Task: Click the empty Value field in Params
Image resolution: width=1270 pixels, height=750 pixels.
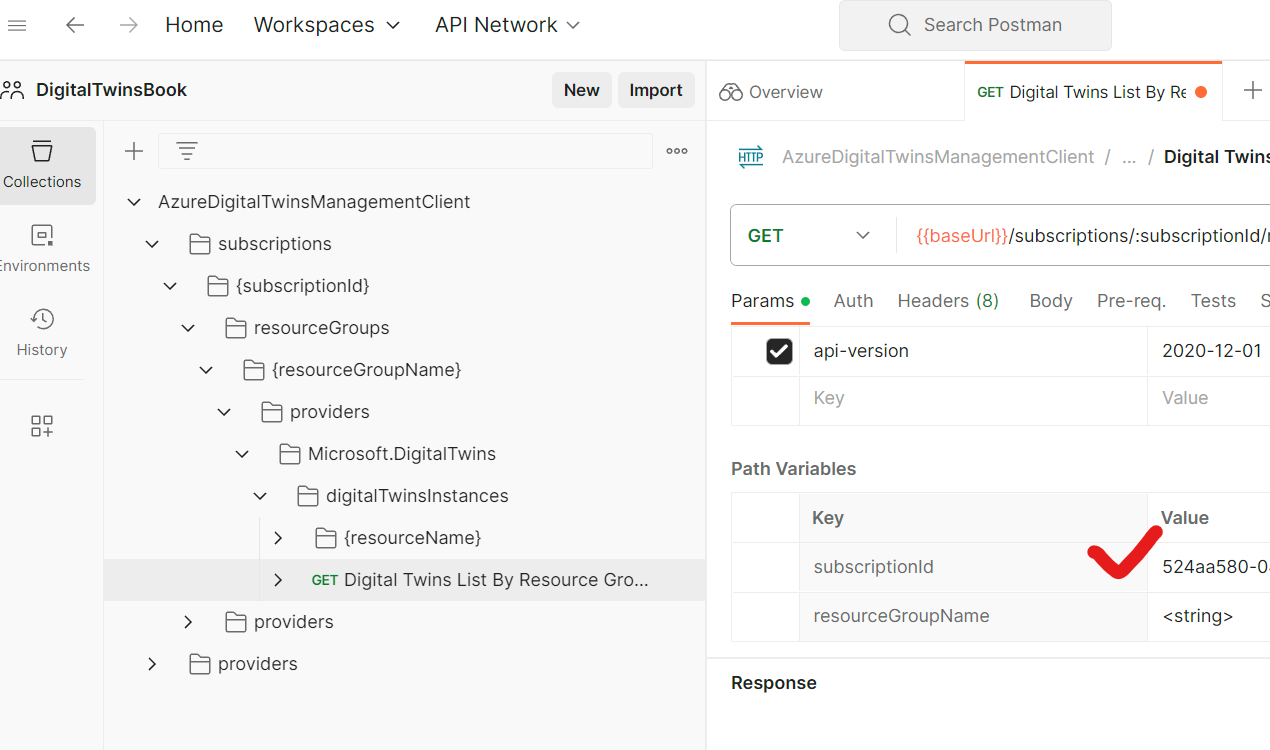Action: 1209,398
